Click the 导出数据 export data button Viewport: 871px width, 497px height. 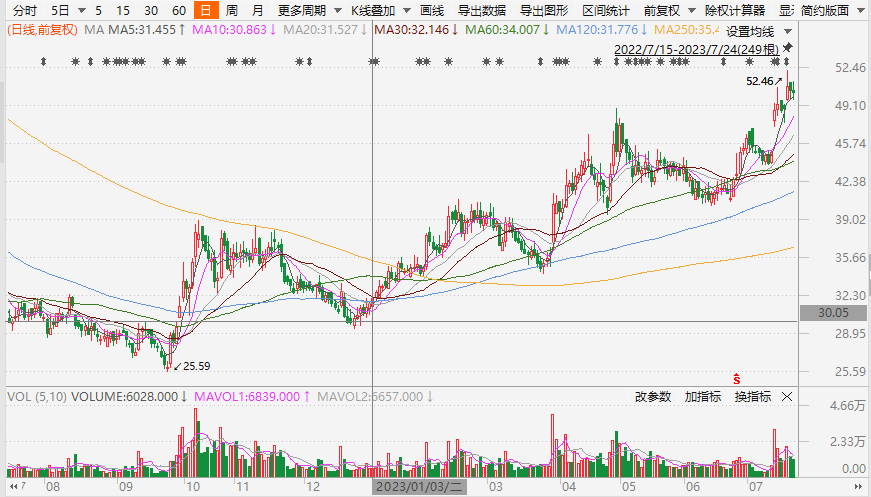pos(481,11)
